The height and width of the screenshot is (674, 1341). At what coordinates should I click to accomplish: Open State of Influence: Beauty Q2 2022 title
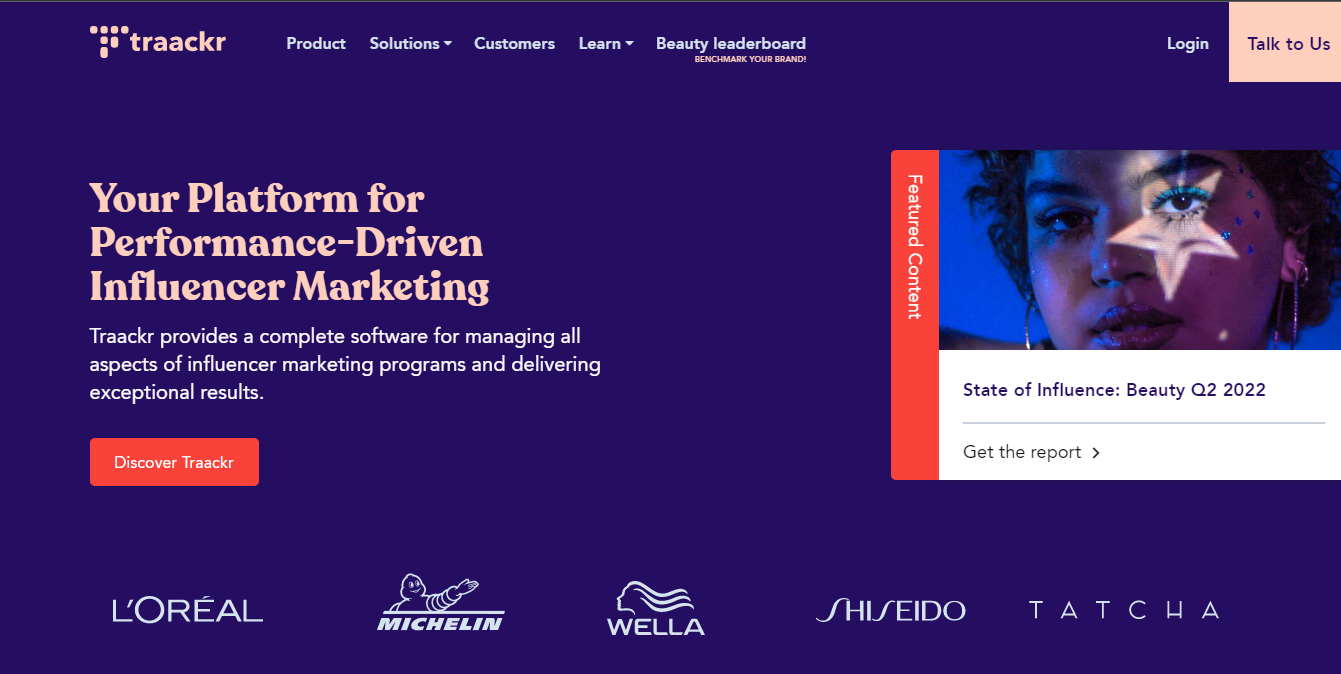click(x=1114, y=390)
